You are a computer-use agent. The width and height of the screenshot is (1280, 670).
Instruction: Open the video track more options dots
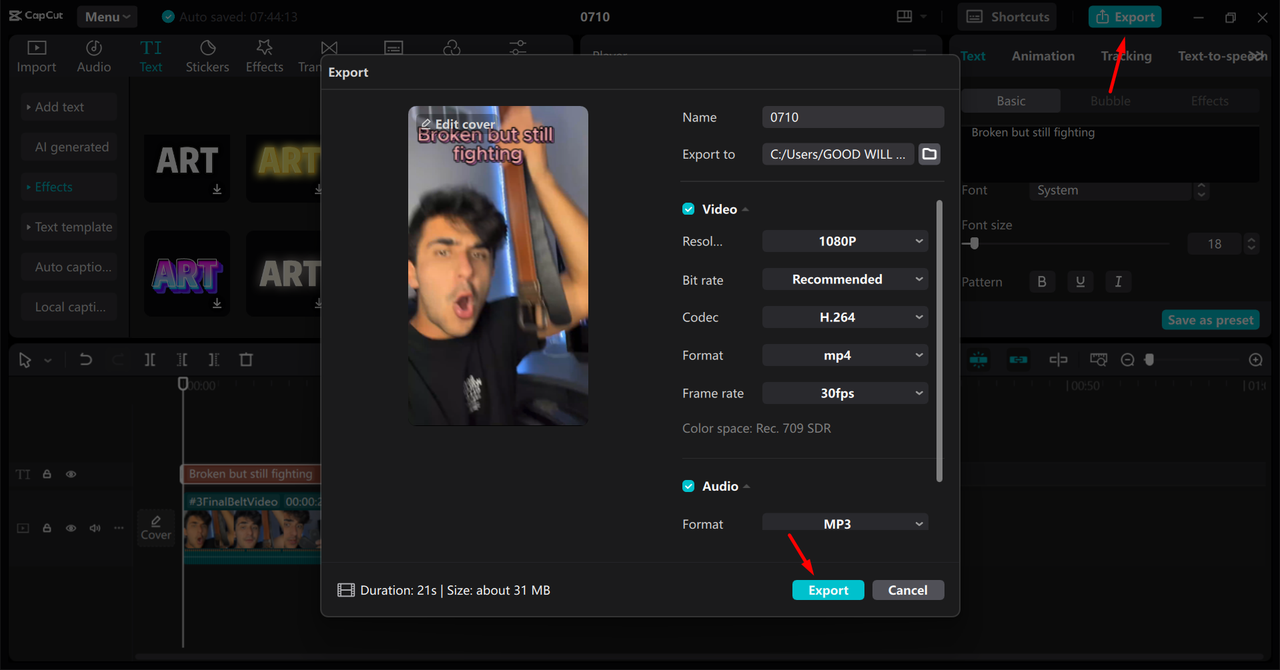click(119, 528)
